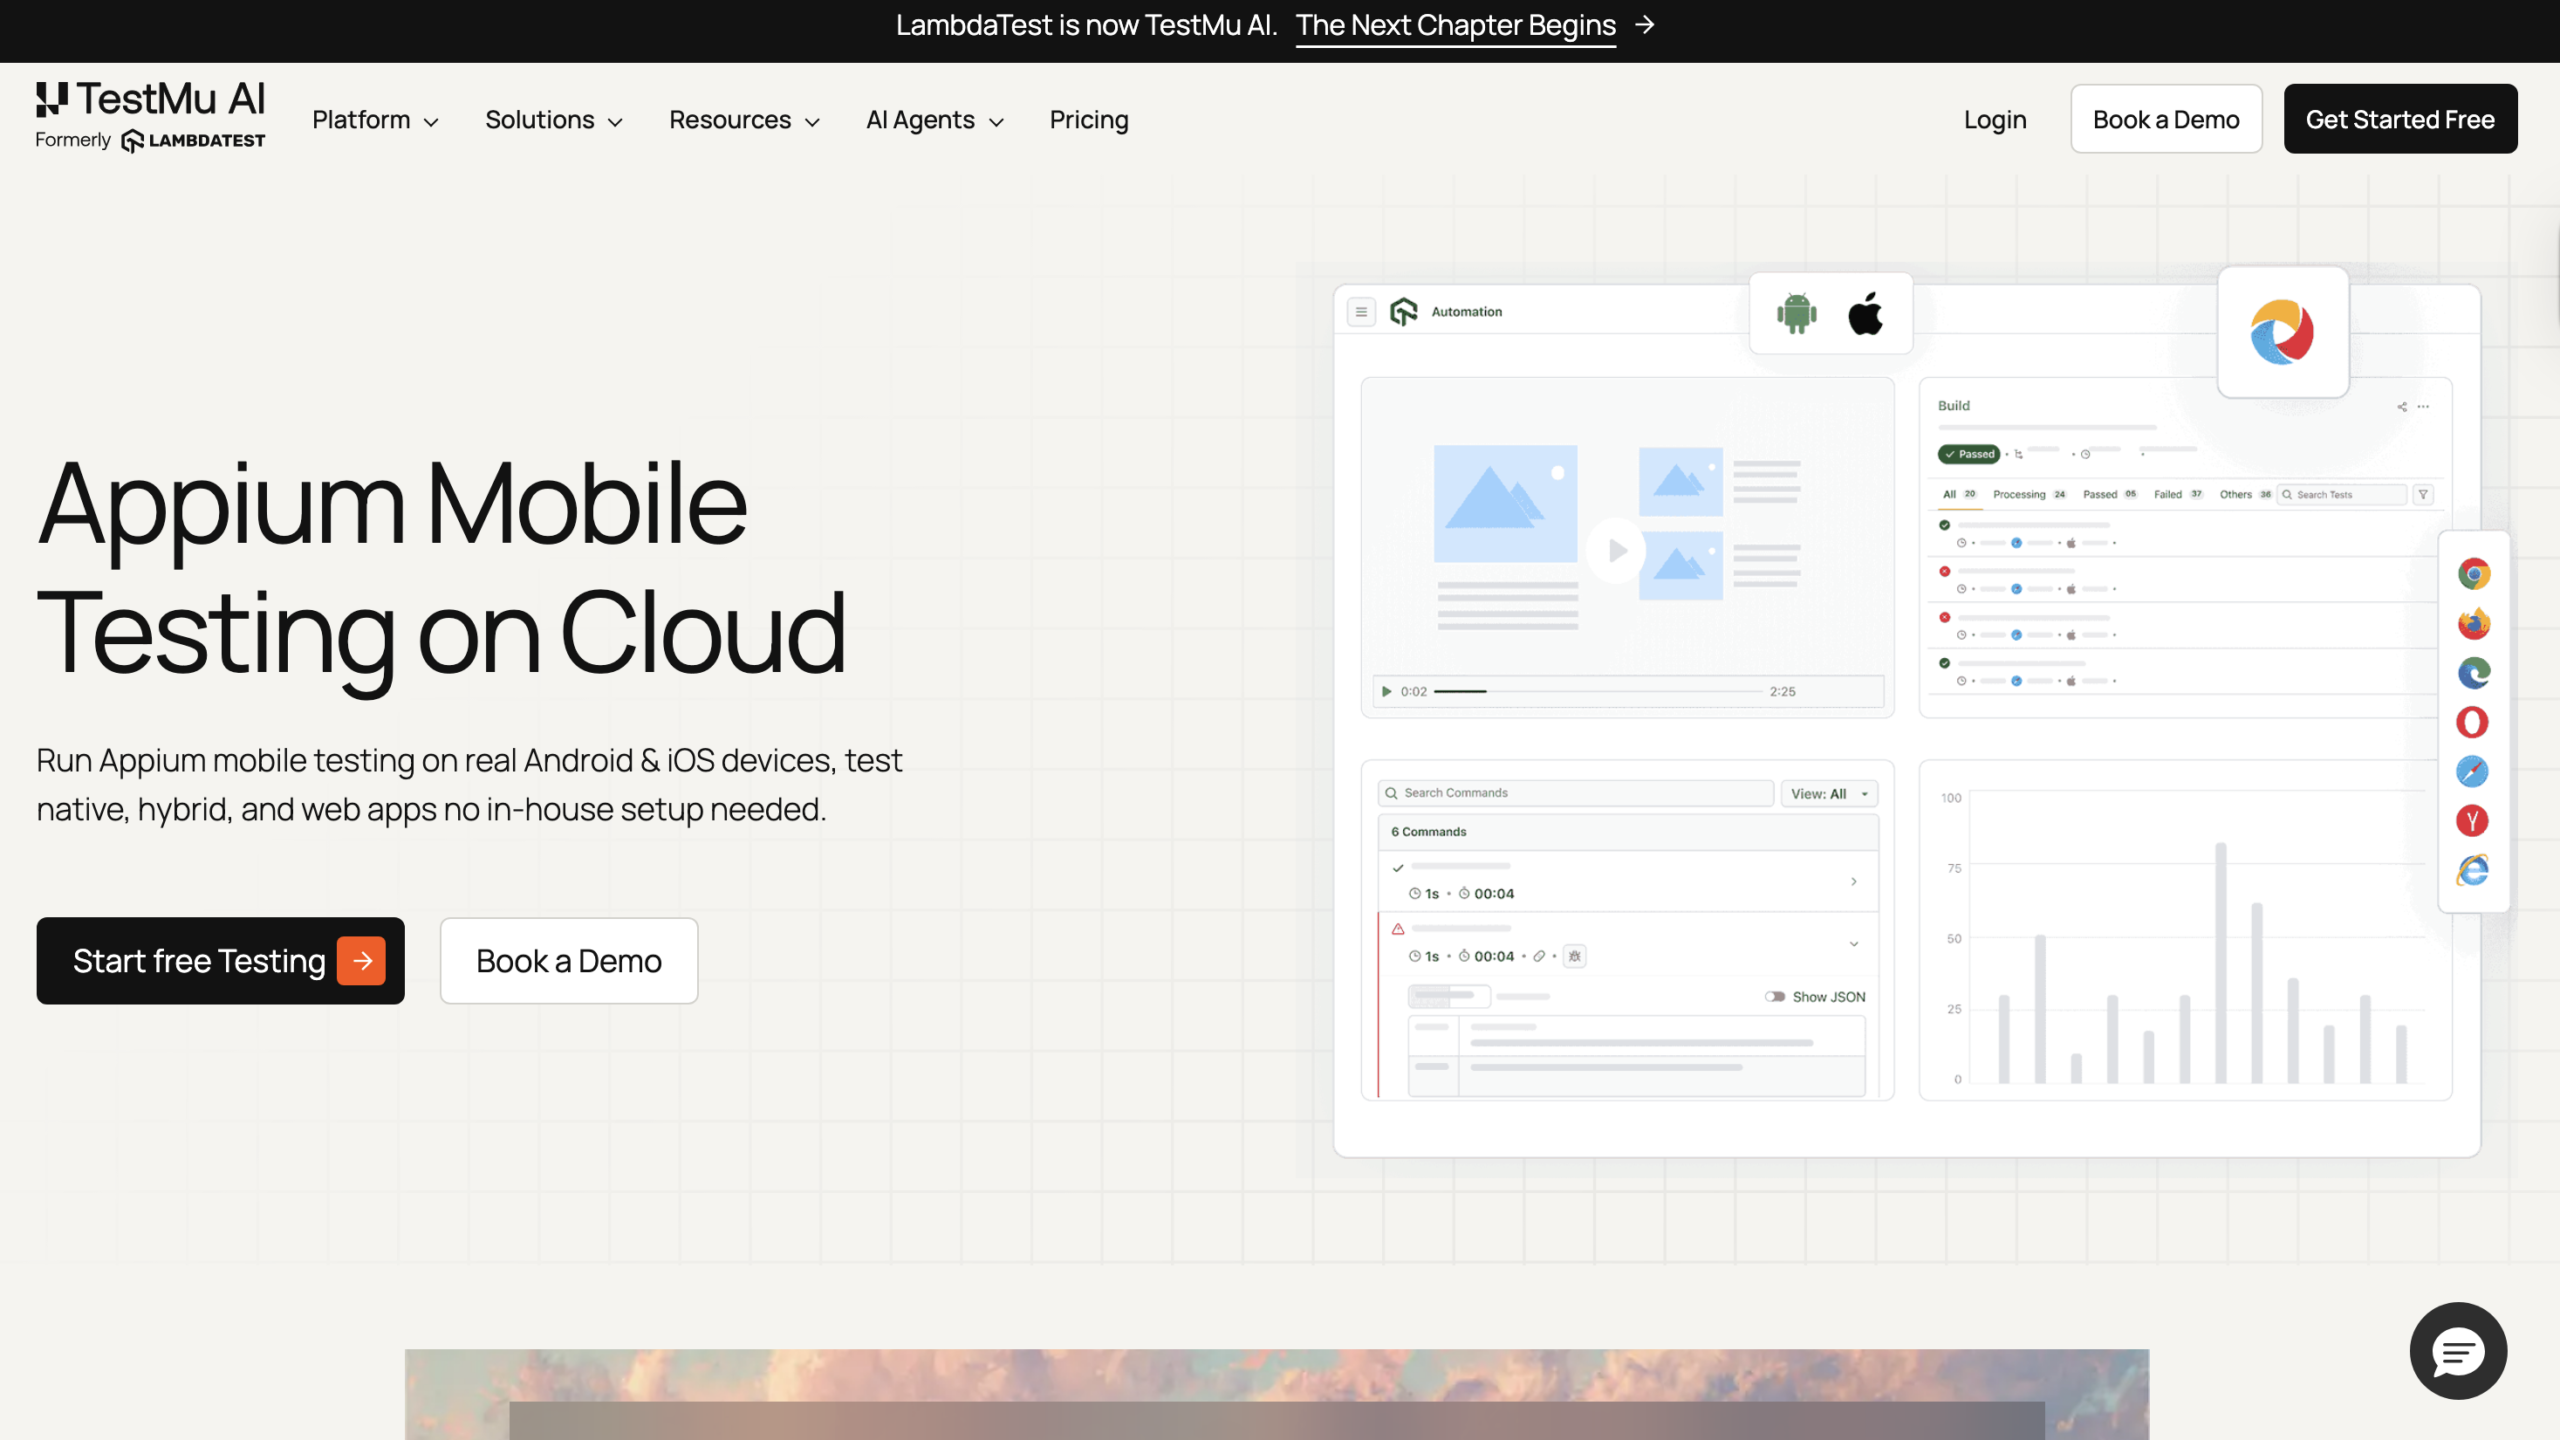
Task: Open the bug report icon on failed command
Action: [1575, 956]
